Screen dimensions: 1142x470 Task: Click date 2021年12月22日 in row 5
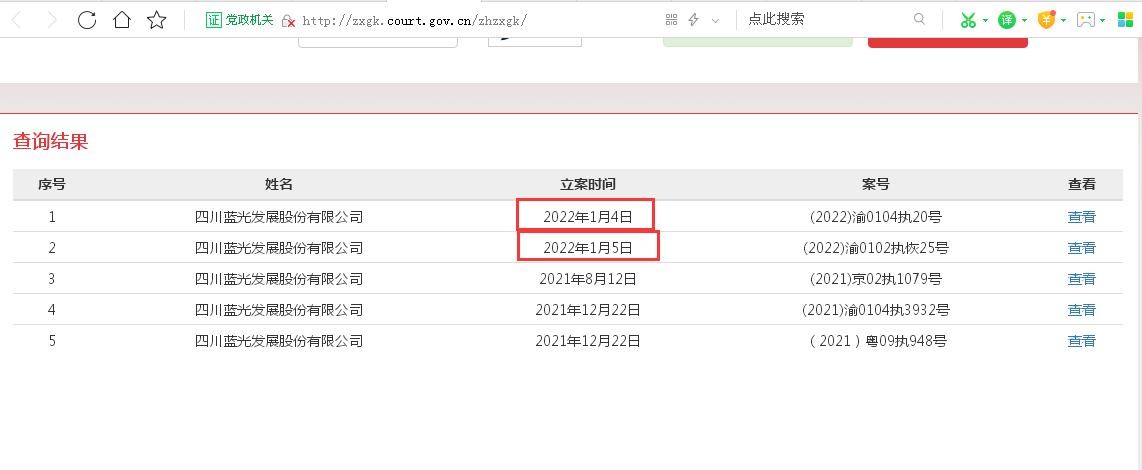pyautogui.click(x=588, y=340)
